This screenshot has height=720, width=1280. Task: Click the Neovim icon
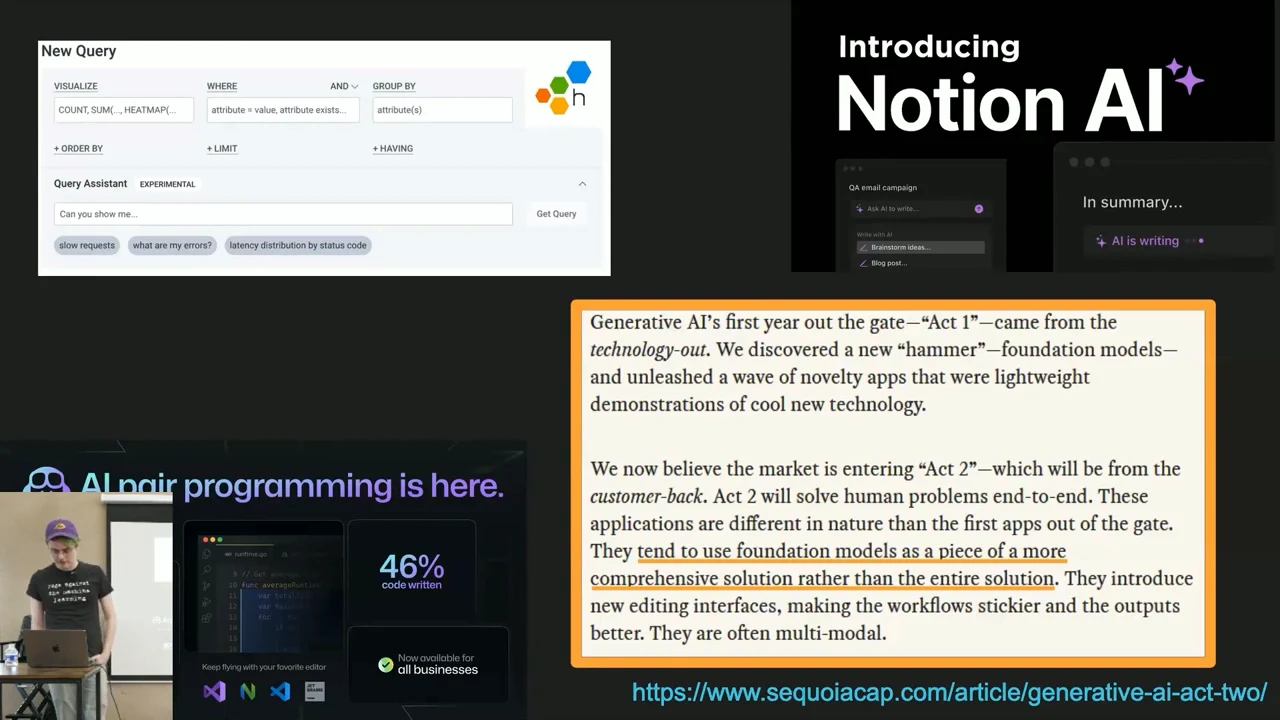pyautogui.click(x=248, y=691)
